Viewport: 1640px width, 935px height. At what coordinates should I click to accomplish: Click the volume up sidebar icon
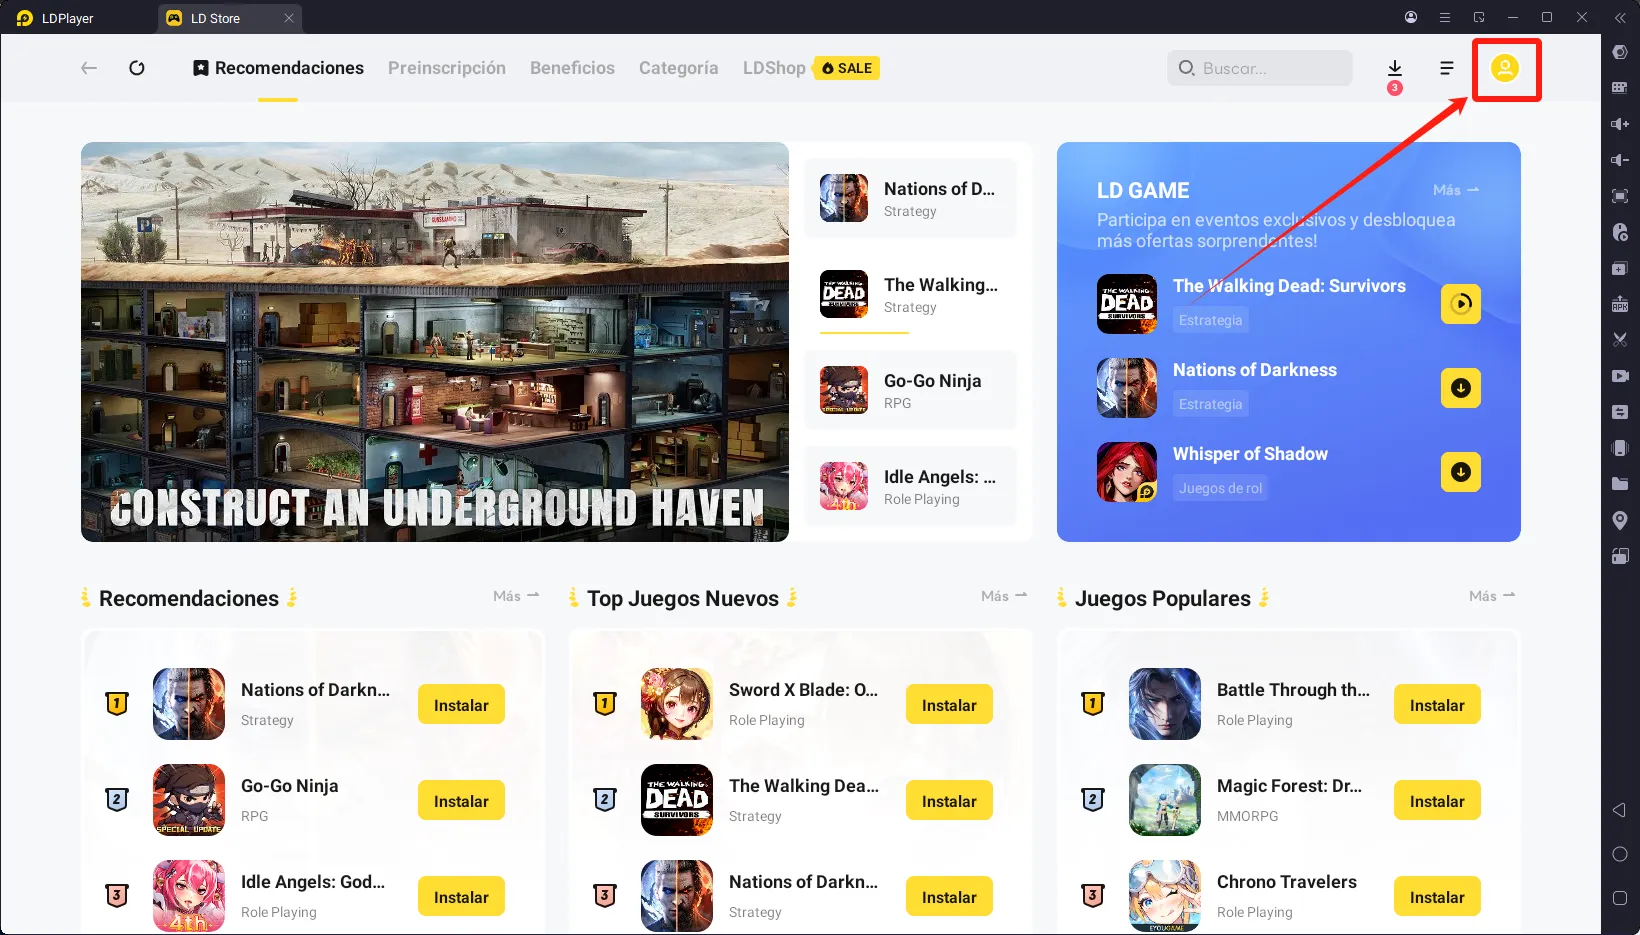click(1620, 124)
